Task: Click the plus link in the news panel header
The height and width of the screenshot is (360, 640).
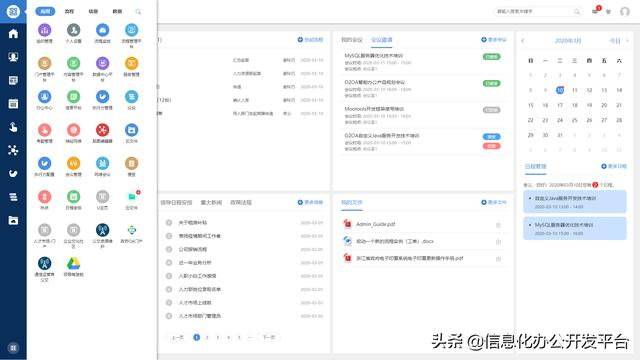Action: [310, 202]
